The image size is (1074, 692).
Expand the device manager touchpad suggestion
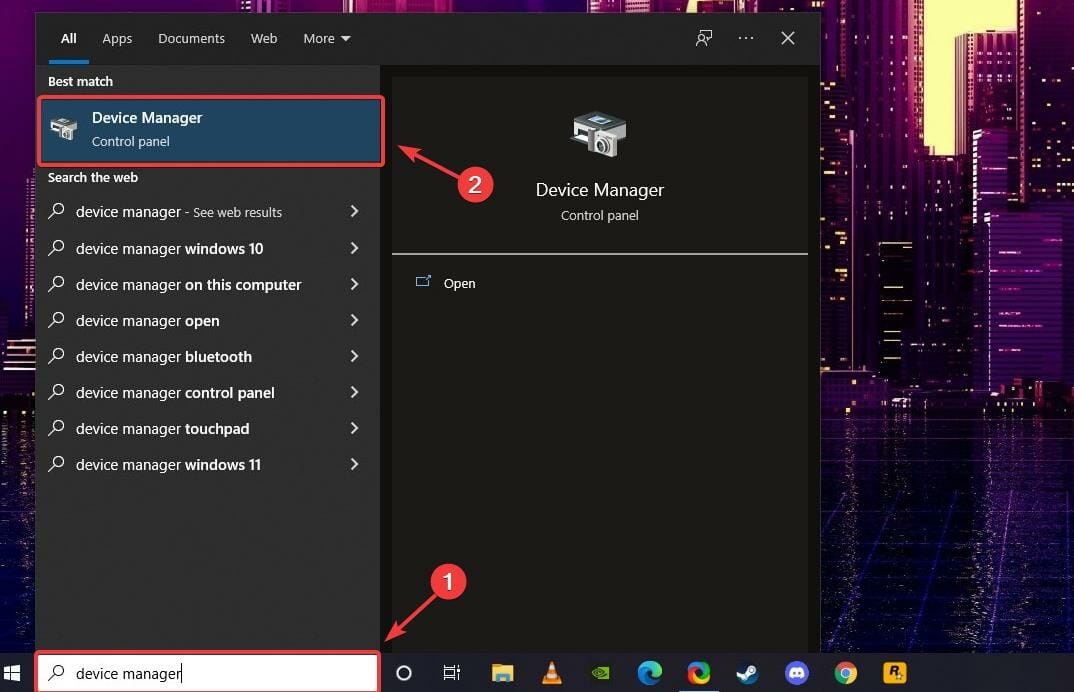354,428
